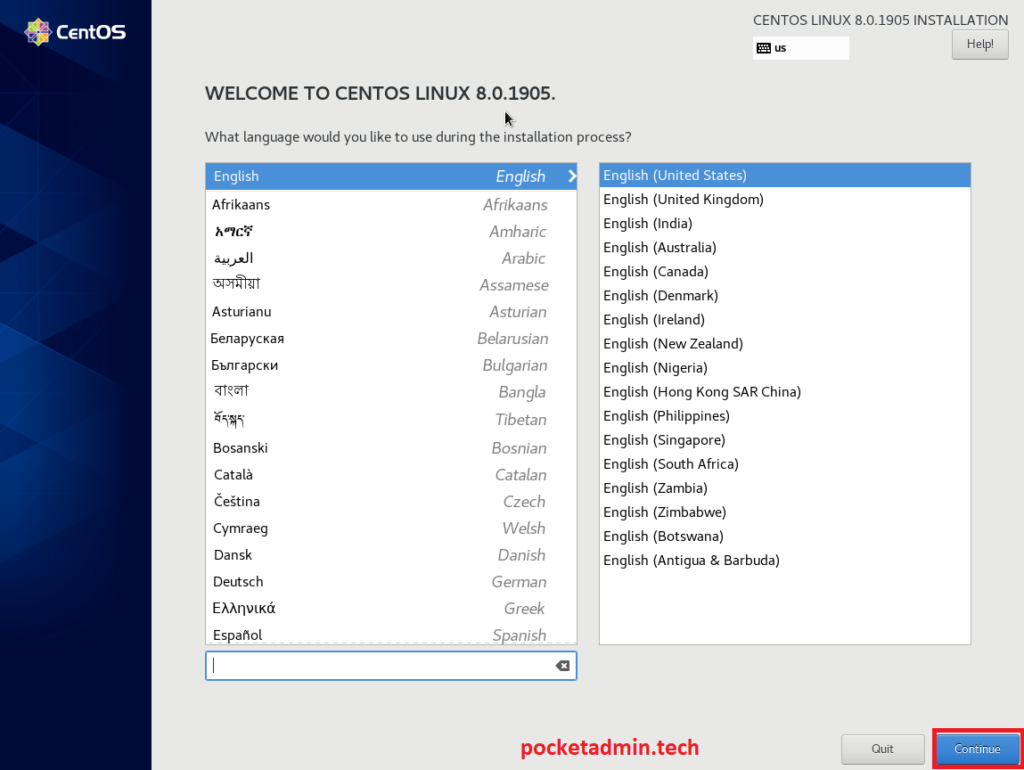Focus the language search input field
Screen dimensions: 1024x770
coord(391,666)
